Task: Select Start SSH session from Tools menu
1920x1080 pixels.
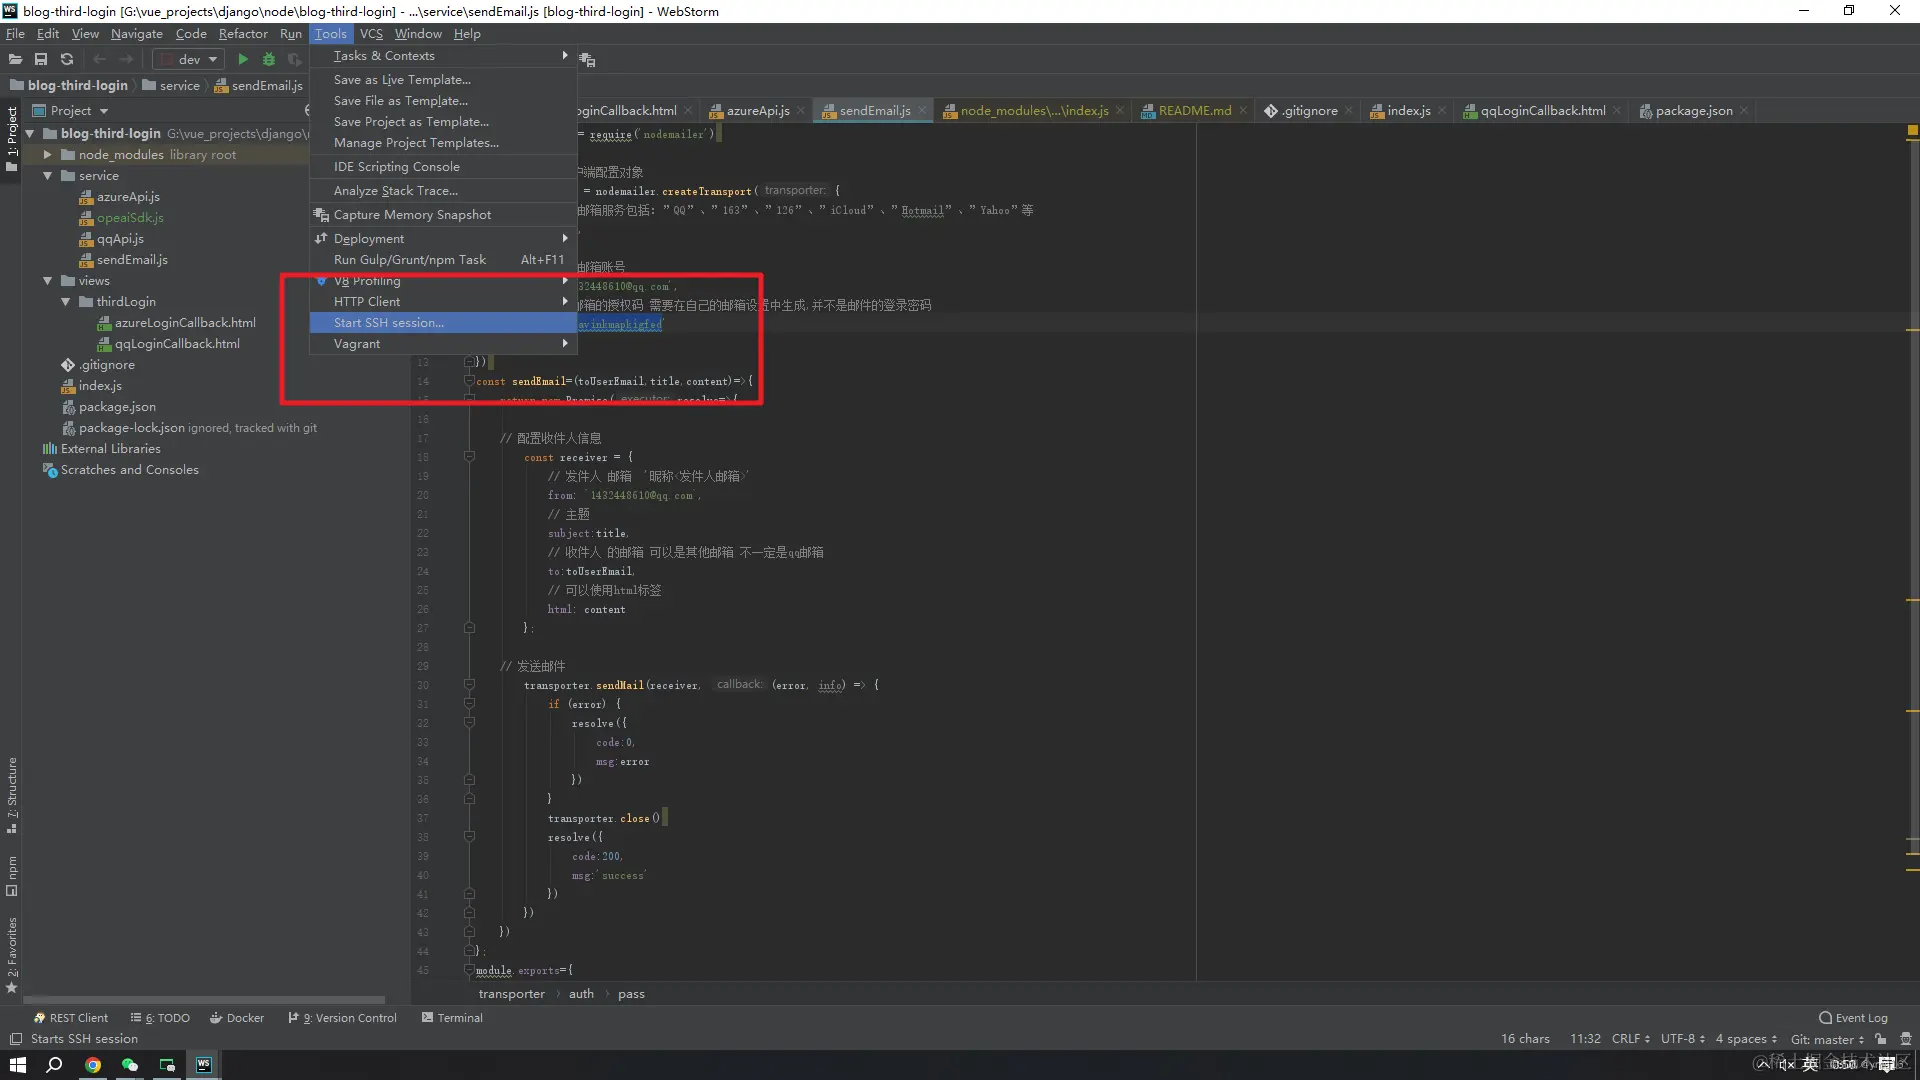Action: (x=390, y=322)
